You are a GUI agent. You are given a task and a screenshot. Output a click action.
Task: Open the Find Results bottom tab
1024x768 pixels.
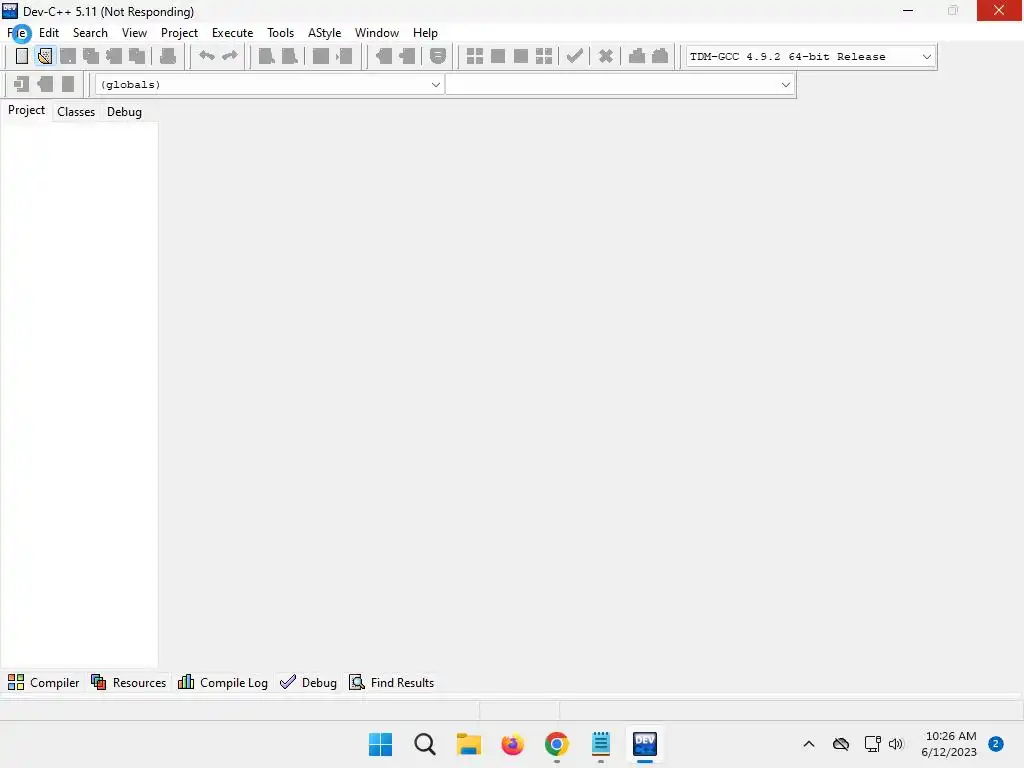(392, 682)
